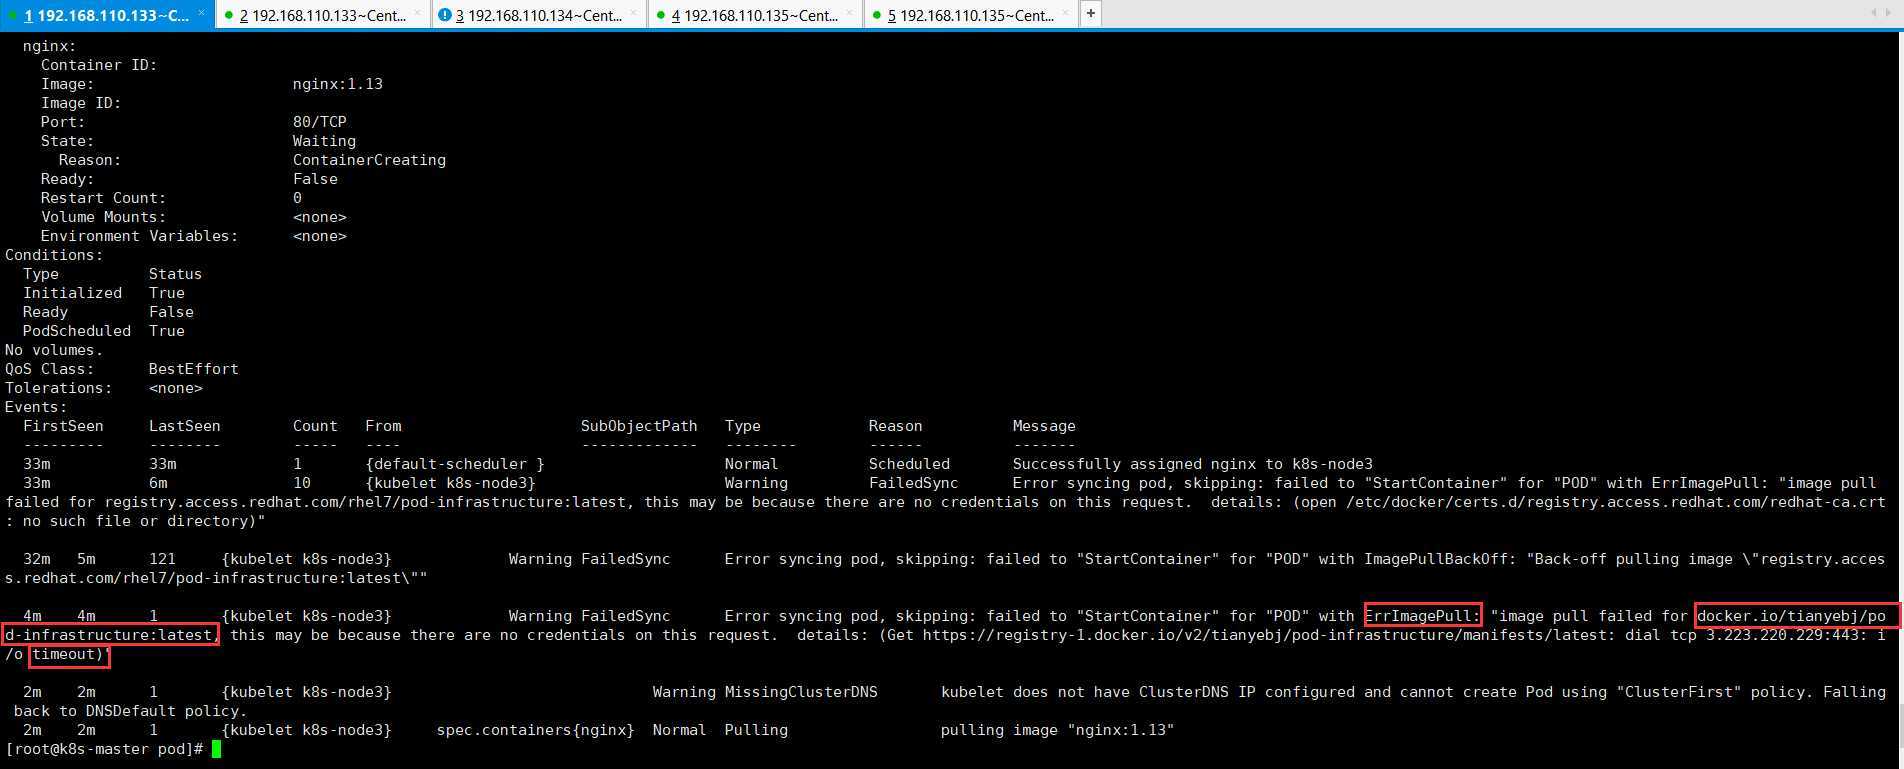
Task: Switch to session tab 1 192.168.110.133
Action: pyautogui.click(x=107, y=15)
